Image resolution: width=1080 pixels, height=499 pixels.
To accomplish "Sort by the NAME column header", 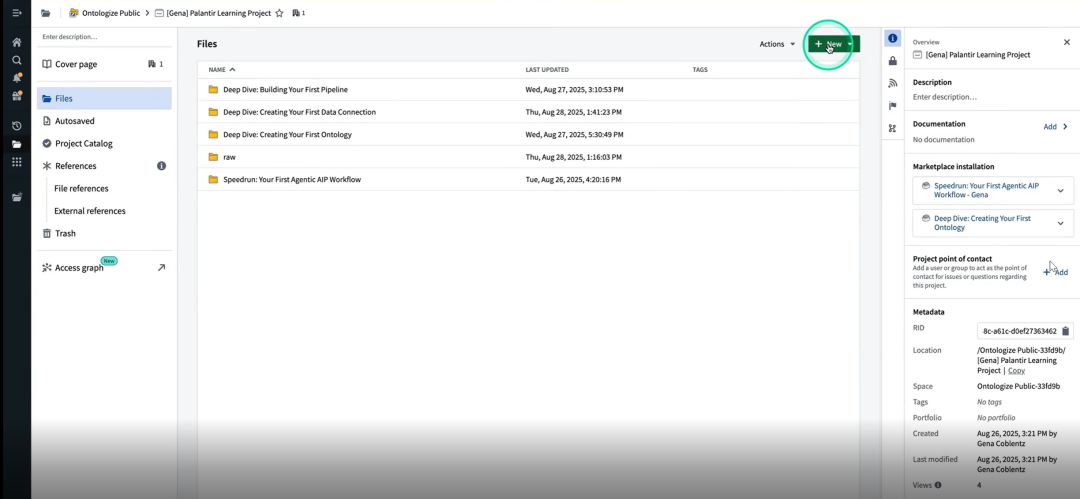I will (222, 70).
